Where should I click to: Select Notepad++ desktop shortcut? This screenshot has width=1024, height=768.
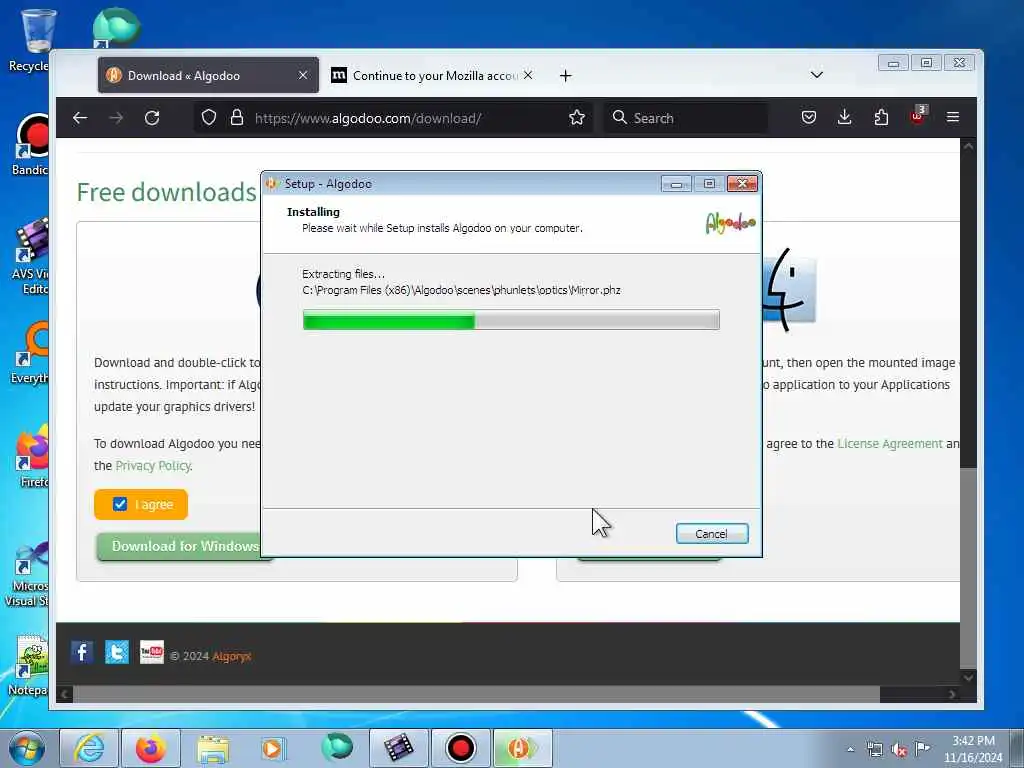[x=29, y=665]
